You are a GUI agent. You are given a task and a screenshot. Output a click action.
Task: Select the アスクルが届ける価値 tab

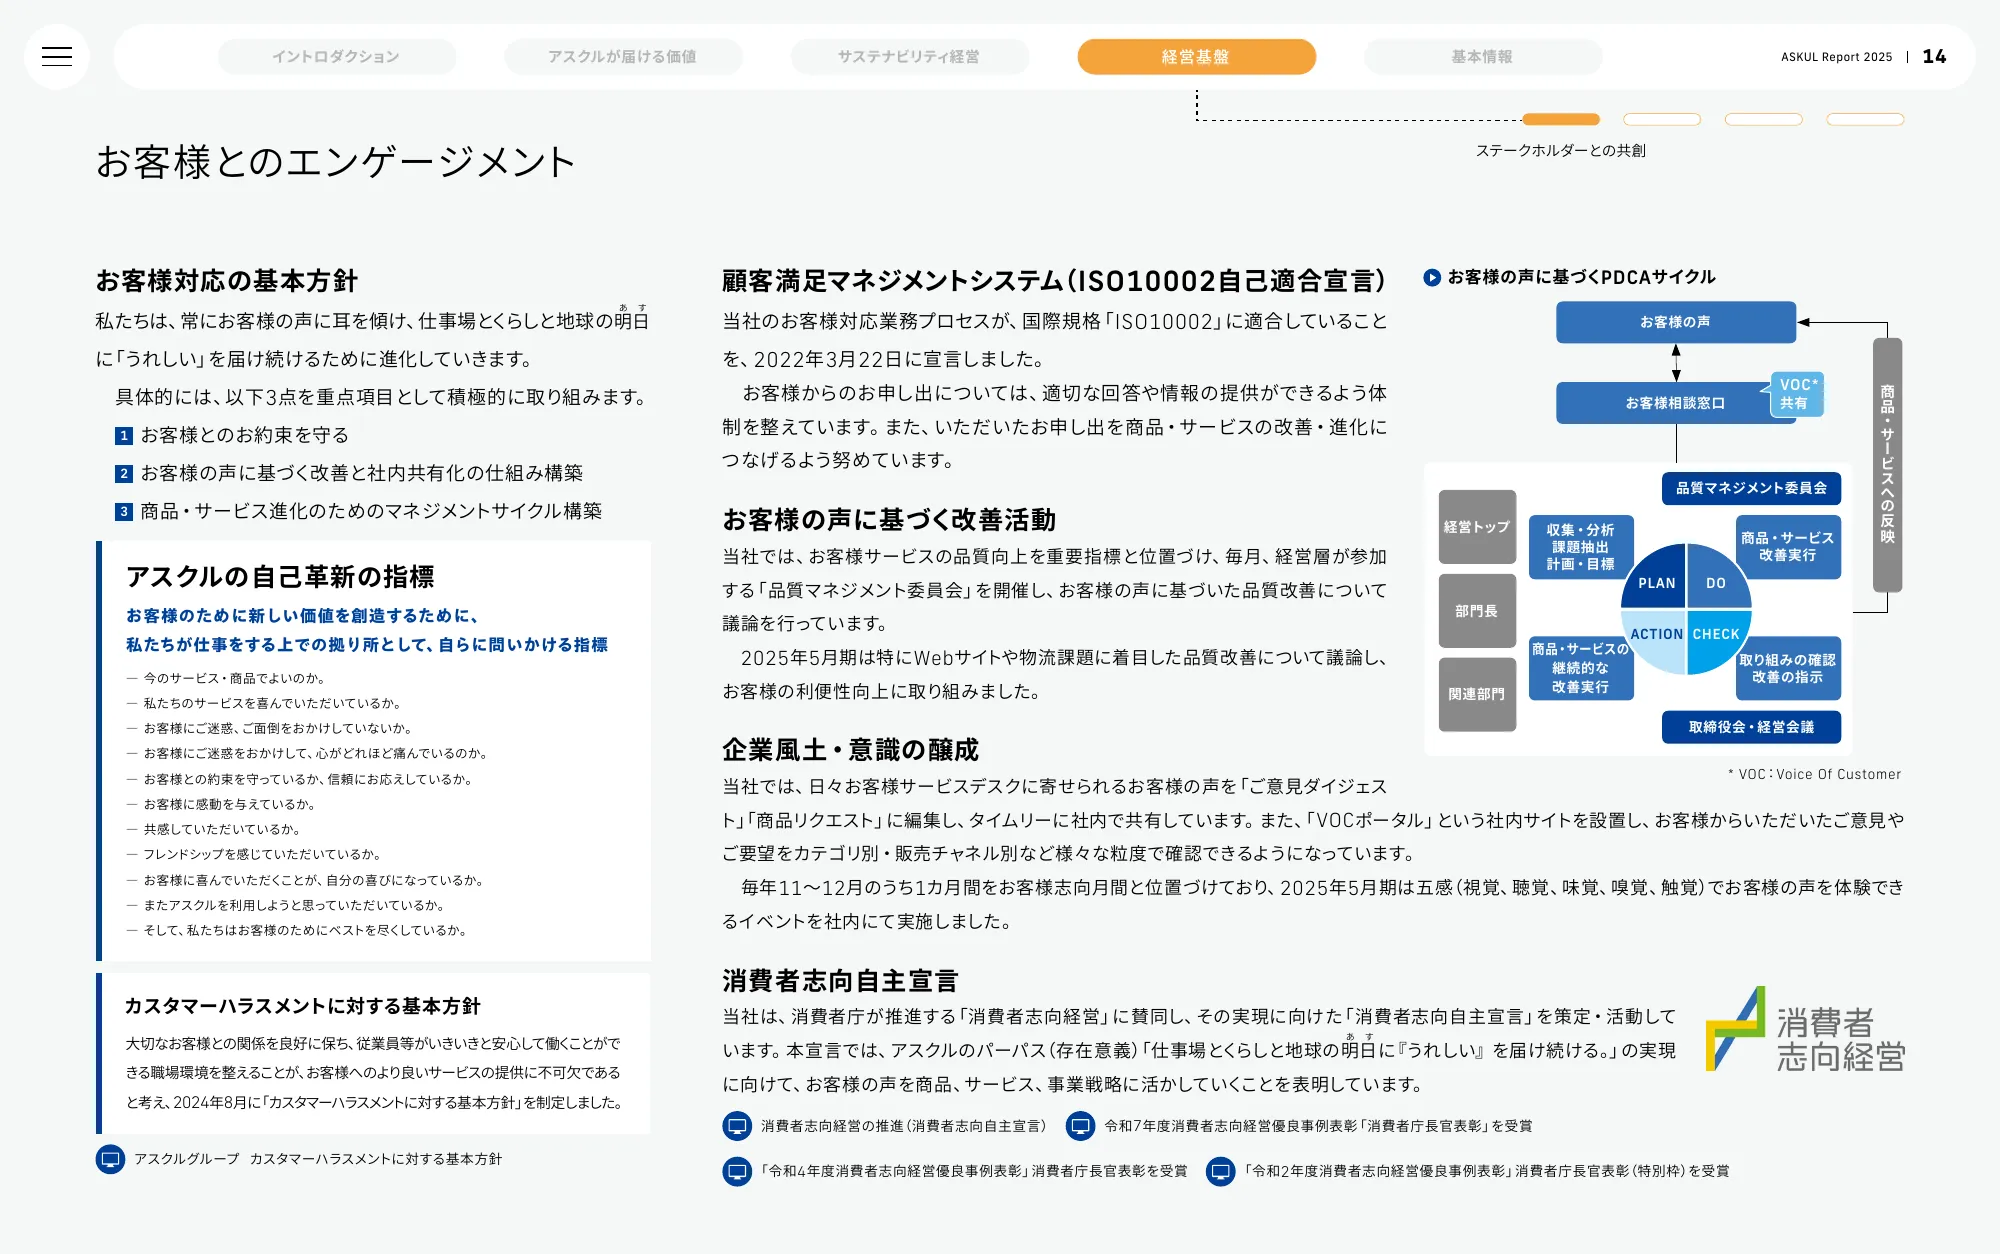pyautogui.click(x=623, y=57)
